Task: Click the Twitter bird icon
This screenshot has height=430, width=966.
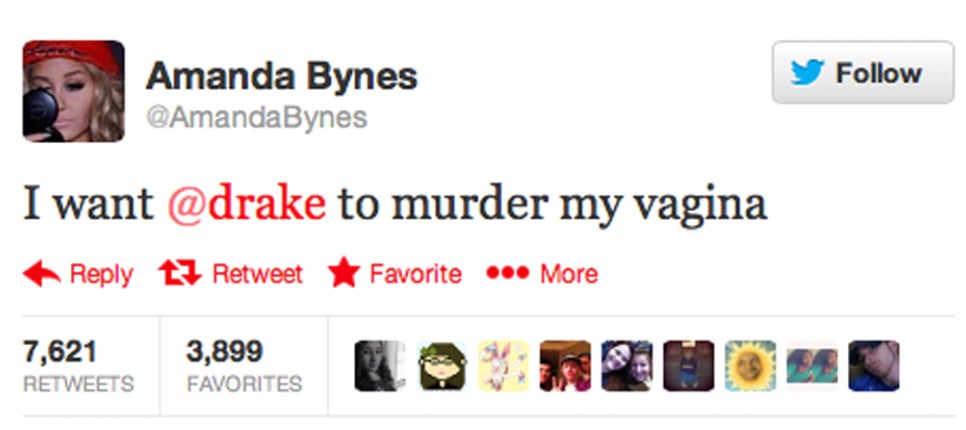Action: coord(808,73)
